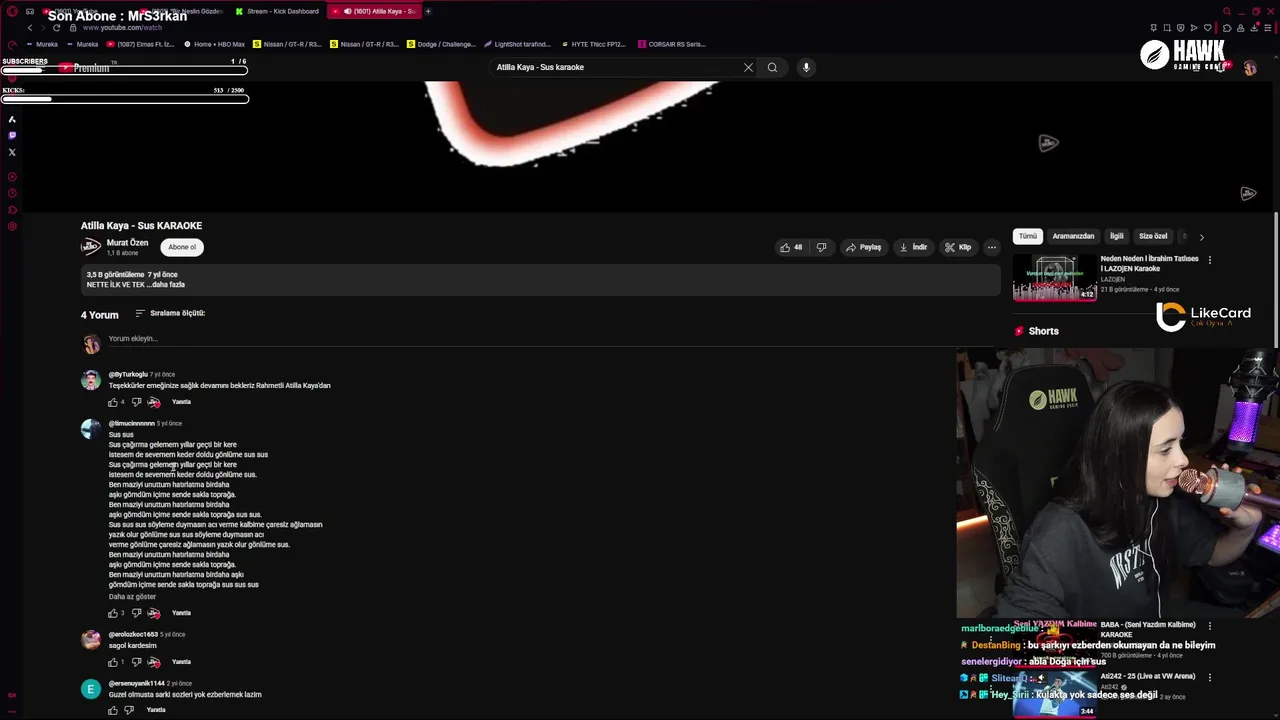
Task: Dislike the video with thumbs-down
Action: pos(821,247)
